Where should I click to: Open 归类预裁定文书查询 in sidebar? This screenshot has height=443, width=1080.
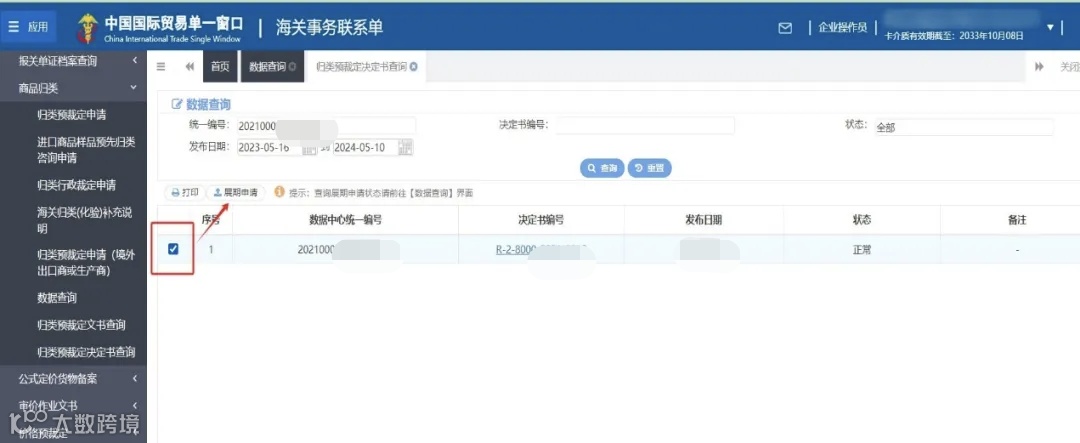click(x=81, y=324)
